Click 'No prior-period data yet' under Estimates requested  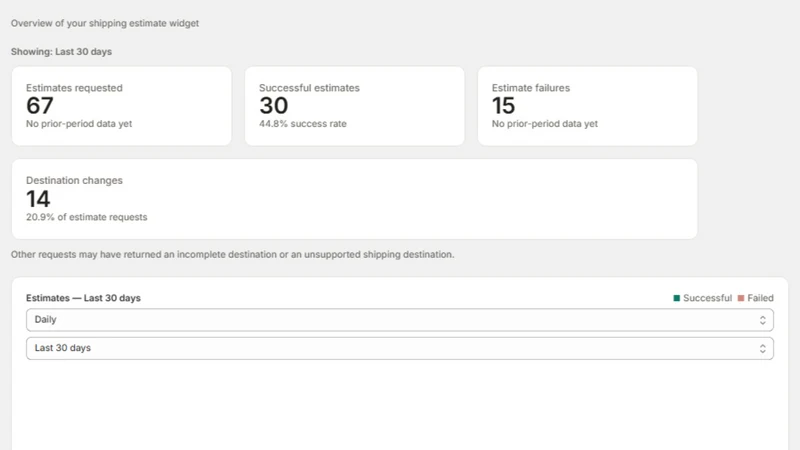tap(79, 124)
